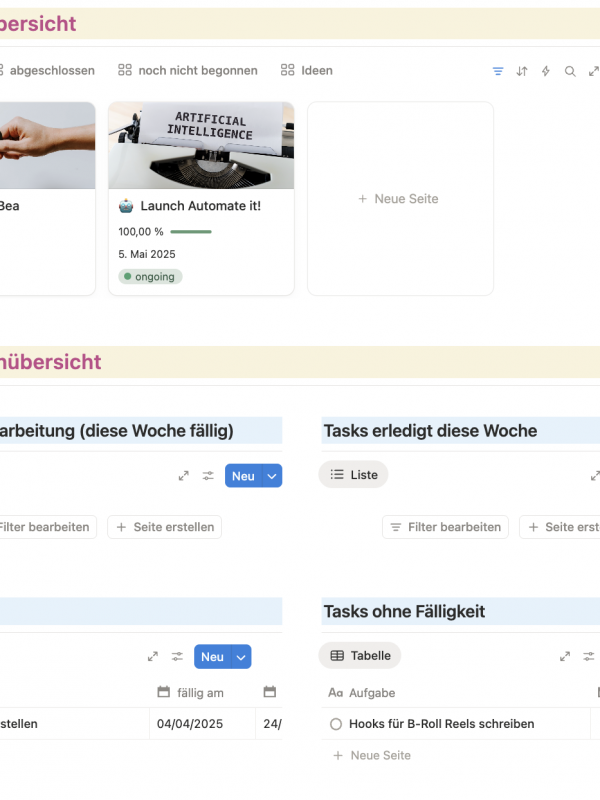Screen dimensions: 600x800
Task: Select the 'Ideen' view tab
Action: [307, 71]
